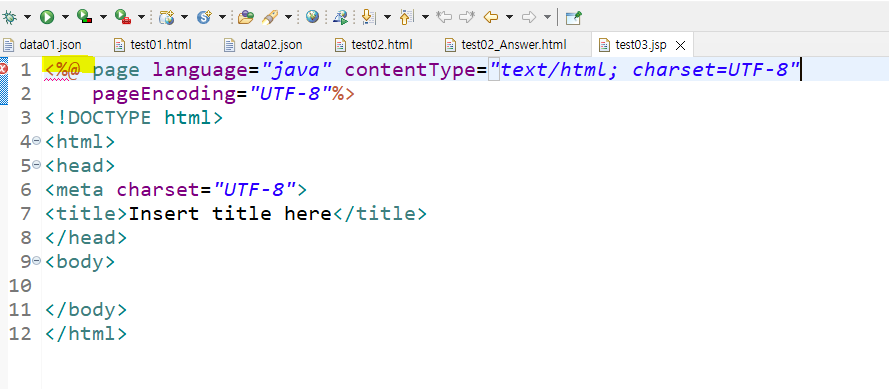Viewport: 889px width, 389px height.
Task: Click the Pin Editor icon
Action: [x=574, y=18]
